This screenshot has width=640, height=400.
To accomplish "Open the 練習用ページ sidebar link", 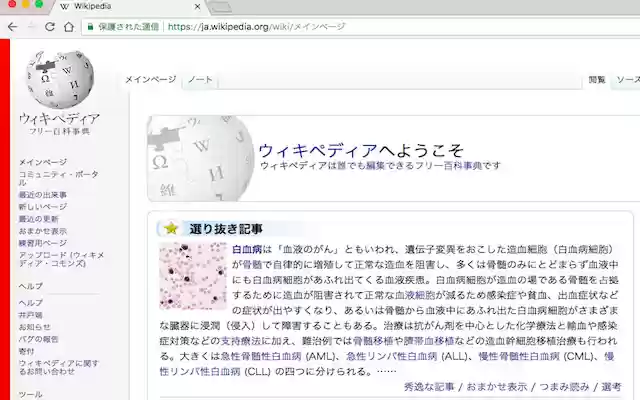I will (x=43, y=243).
